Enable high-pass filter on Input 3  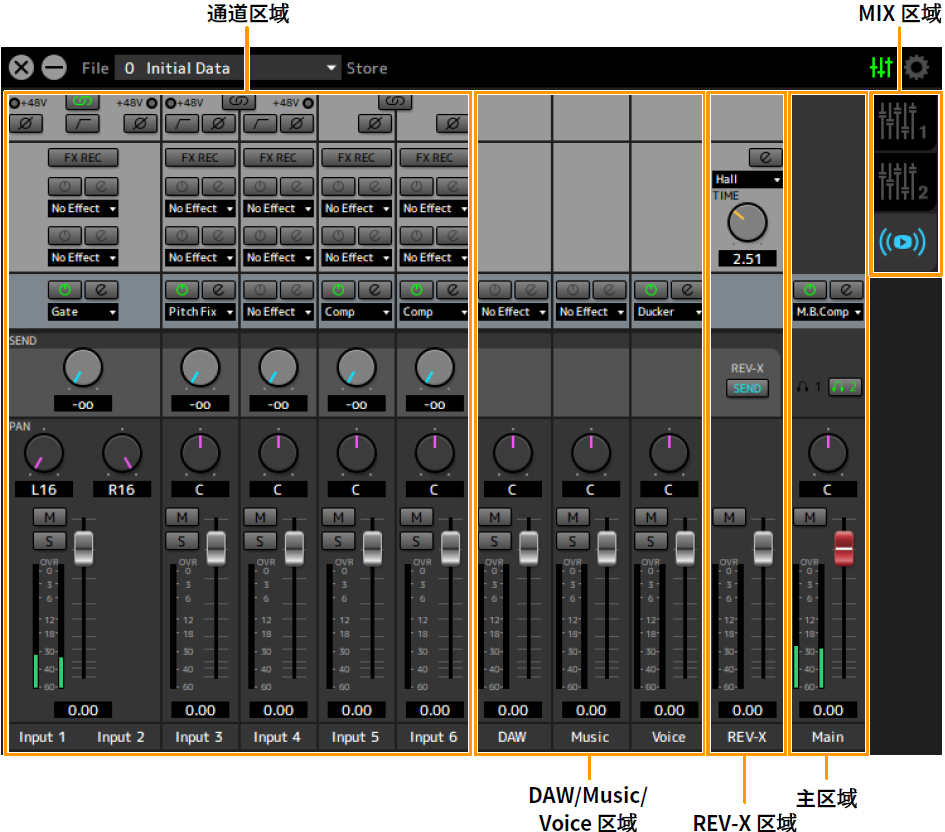click(x=182, y=124)
